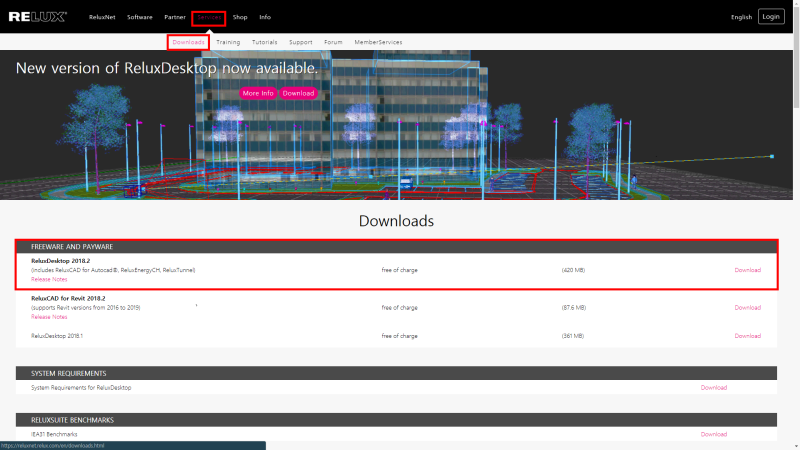
Task: Click the vertical page scrollbar thumb
Action: coord(796,56)
